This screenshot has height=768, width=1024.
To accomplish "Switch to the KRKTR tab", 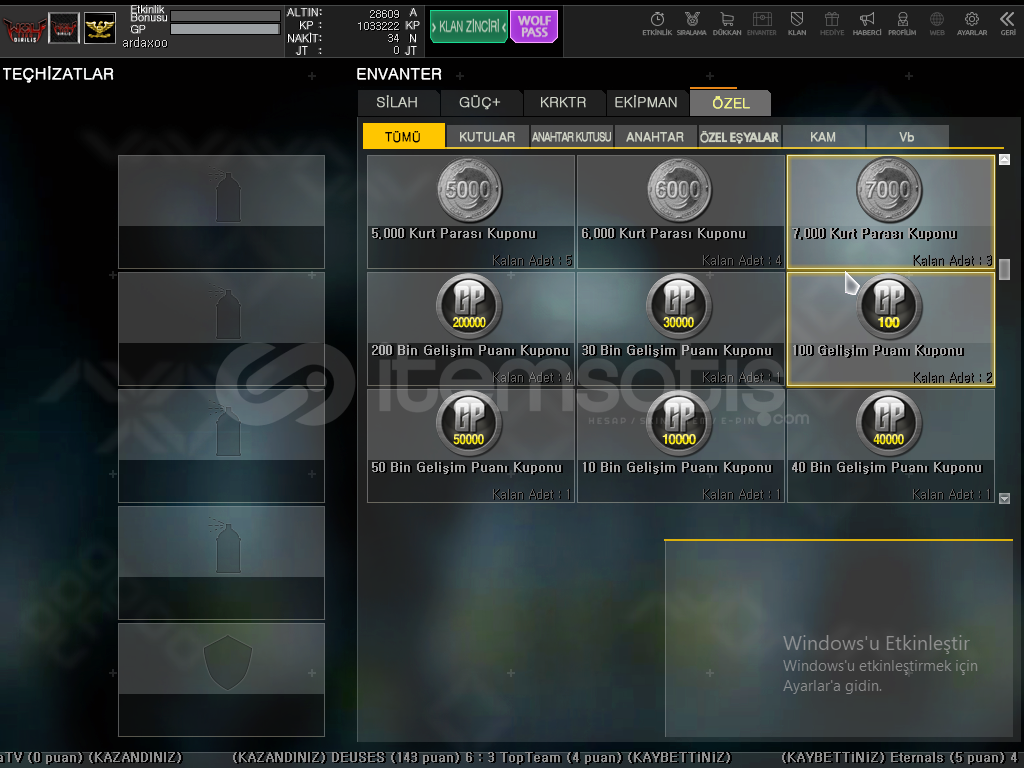I will coord(563,103).
